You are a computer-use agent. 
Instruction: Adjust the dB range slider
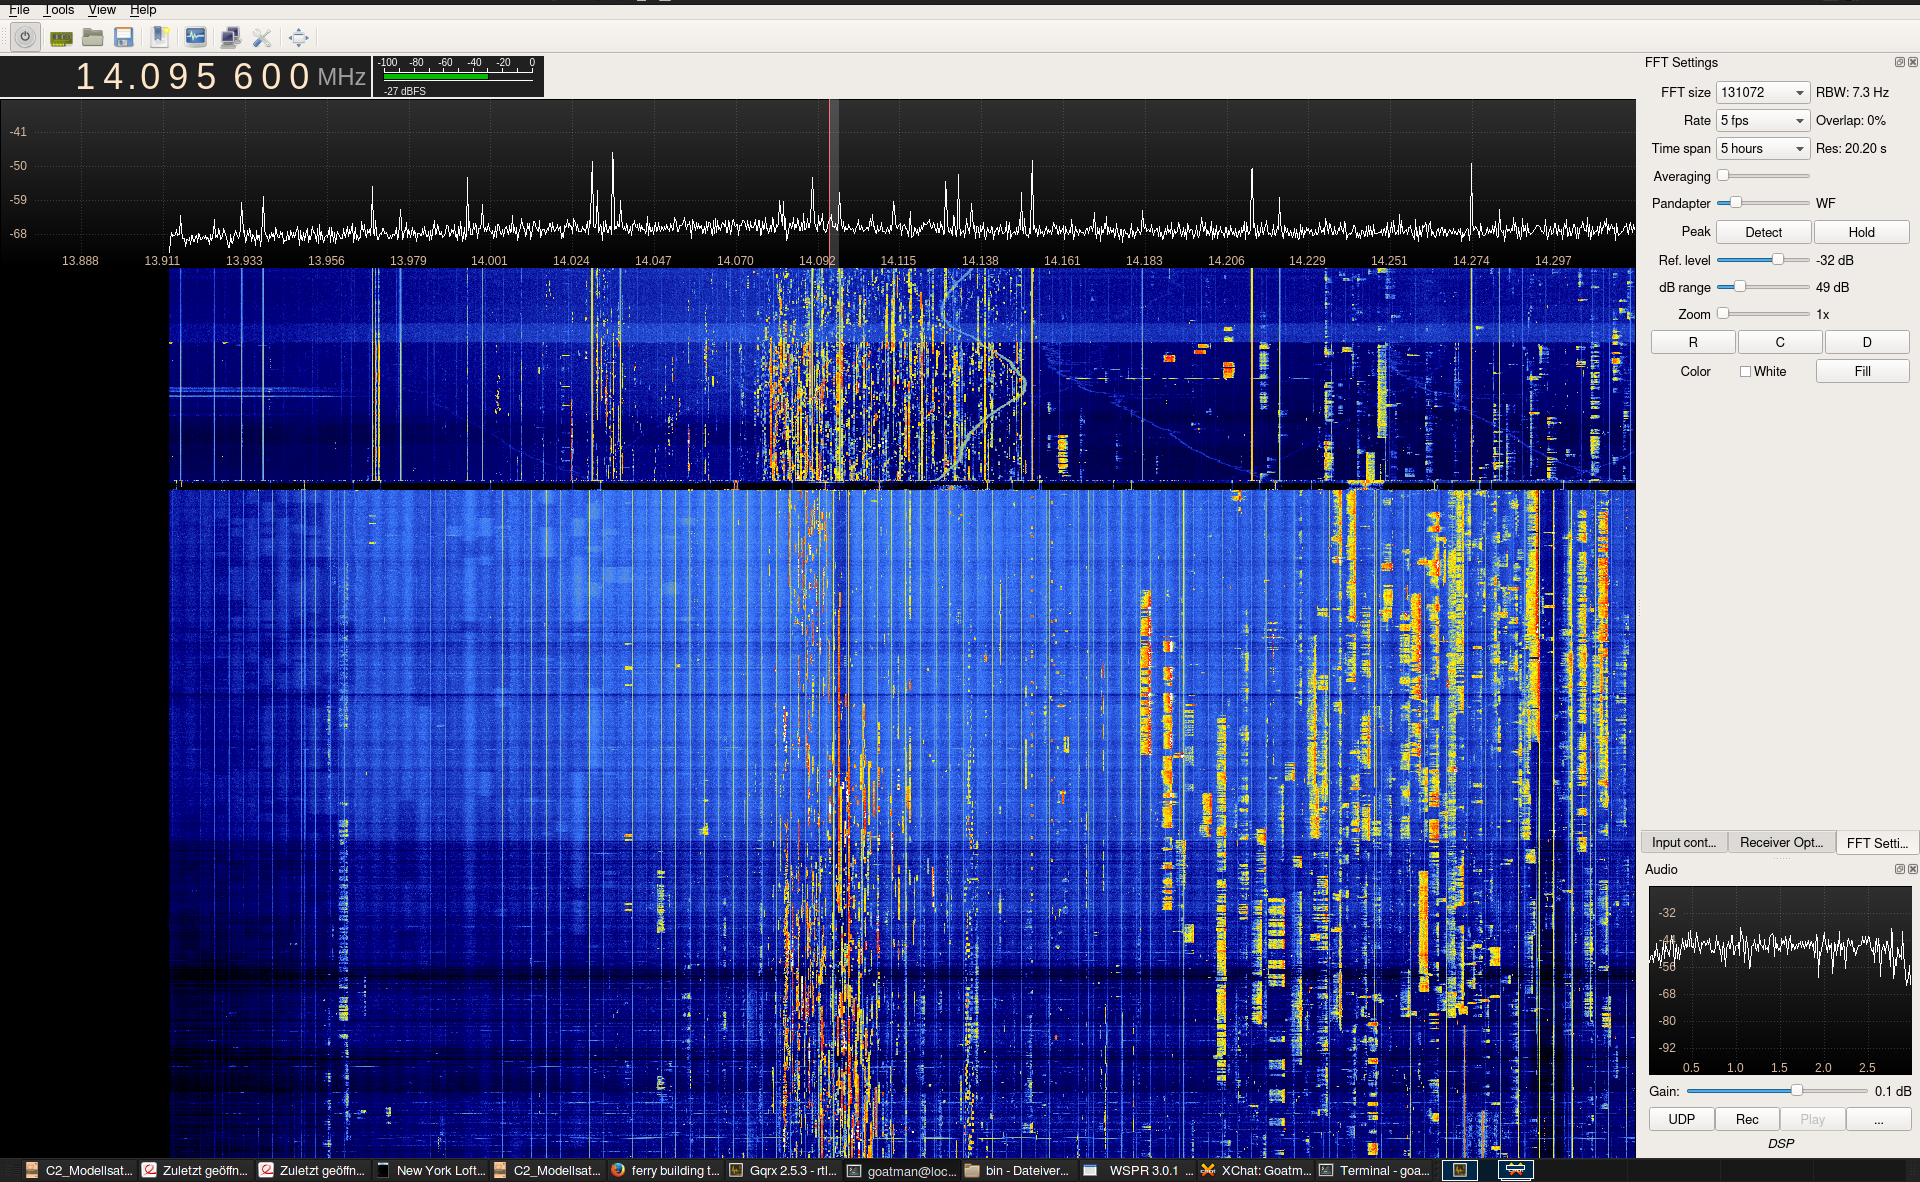click(1763, 287)
